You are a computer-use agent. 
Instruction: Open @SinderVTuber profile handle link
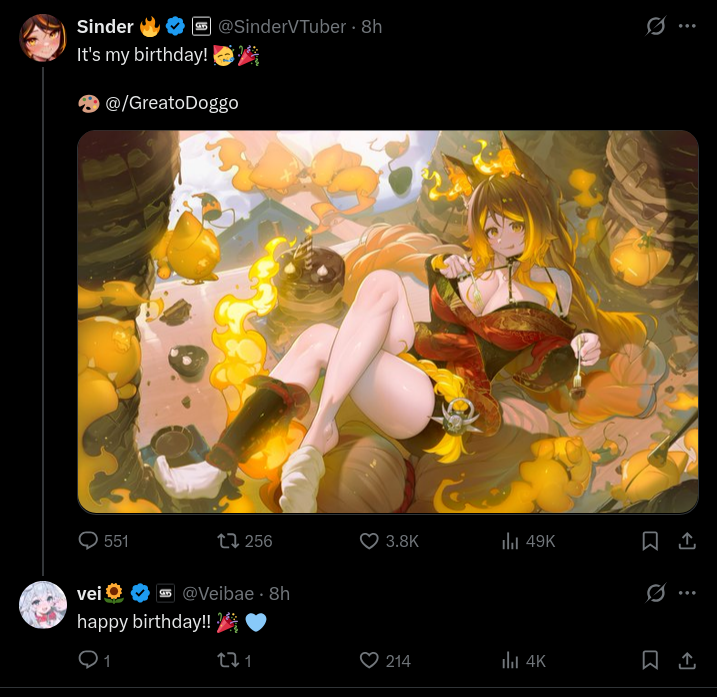click(x=282, y=27)
